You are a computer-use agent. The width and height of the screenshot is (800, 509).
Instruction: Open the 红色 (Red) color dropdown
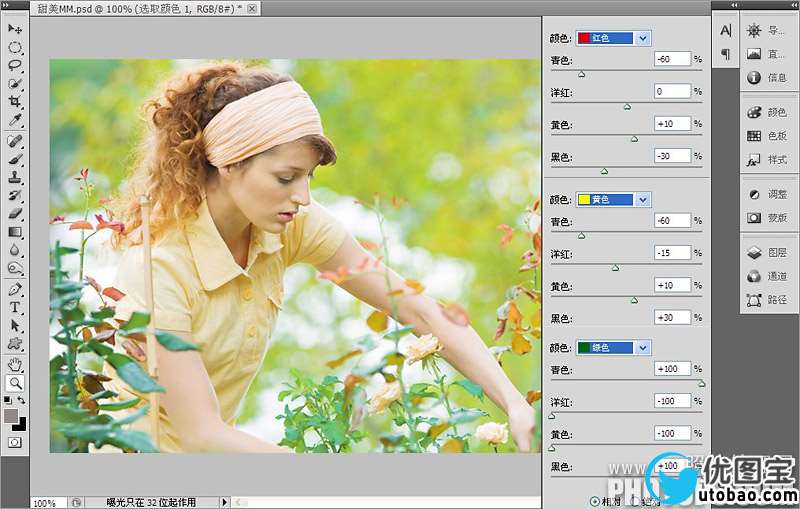click(x=613, y=38)
